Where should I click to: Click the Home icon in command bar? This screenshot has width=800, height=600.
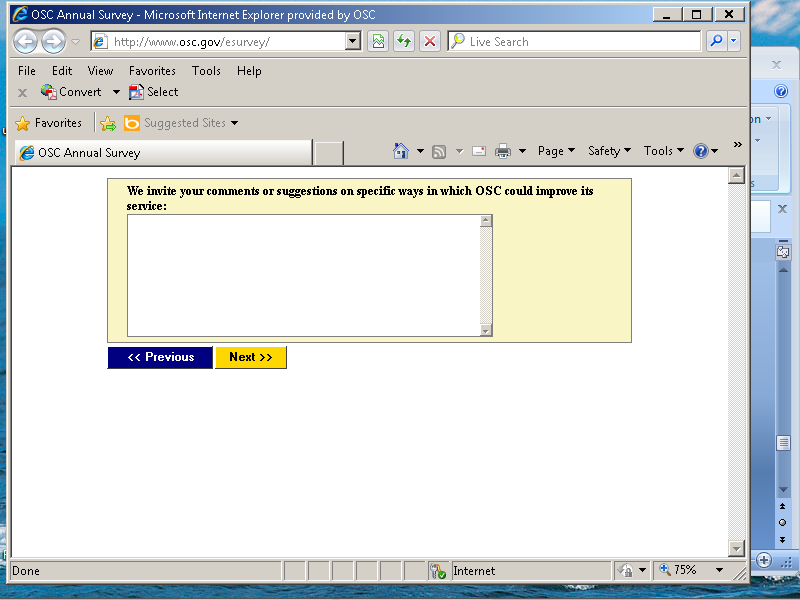point(401,151)
